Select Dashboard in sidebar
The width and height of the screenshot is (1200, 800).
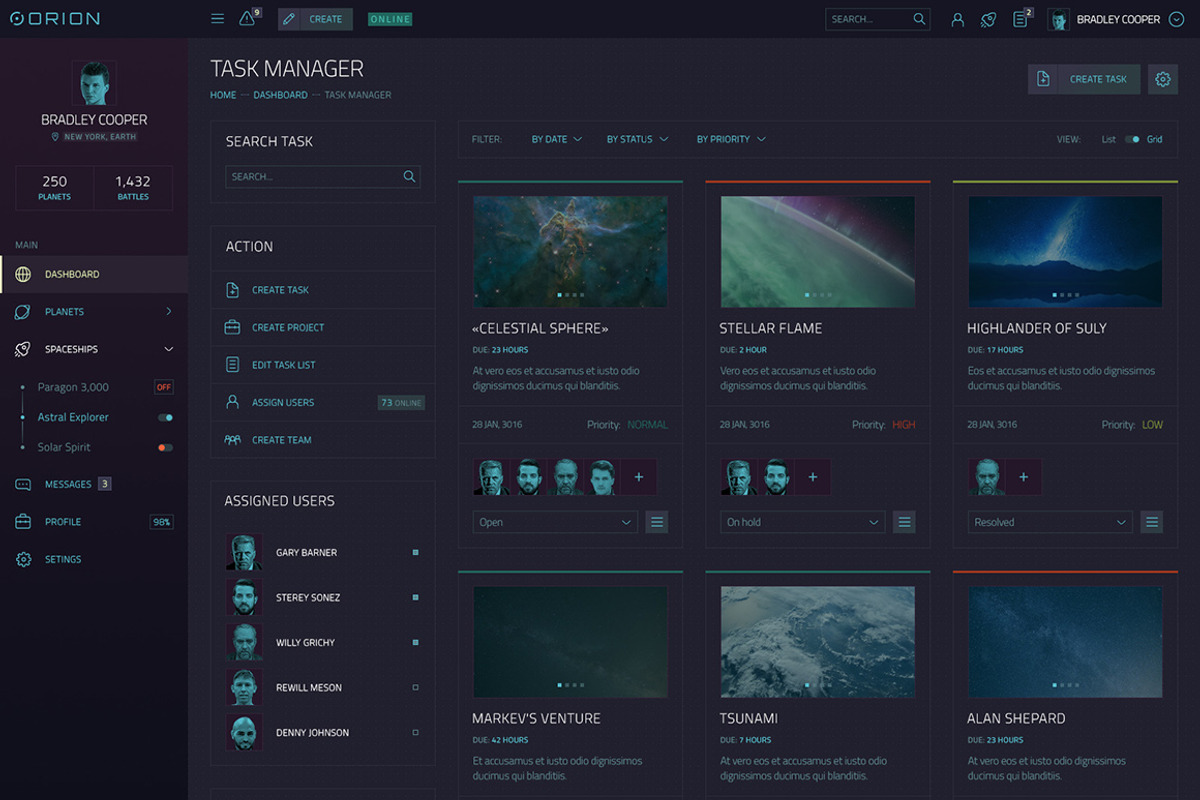coord(94,274)
